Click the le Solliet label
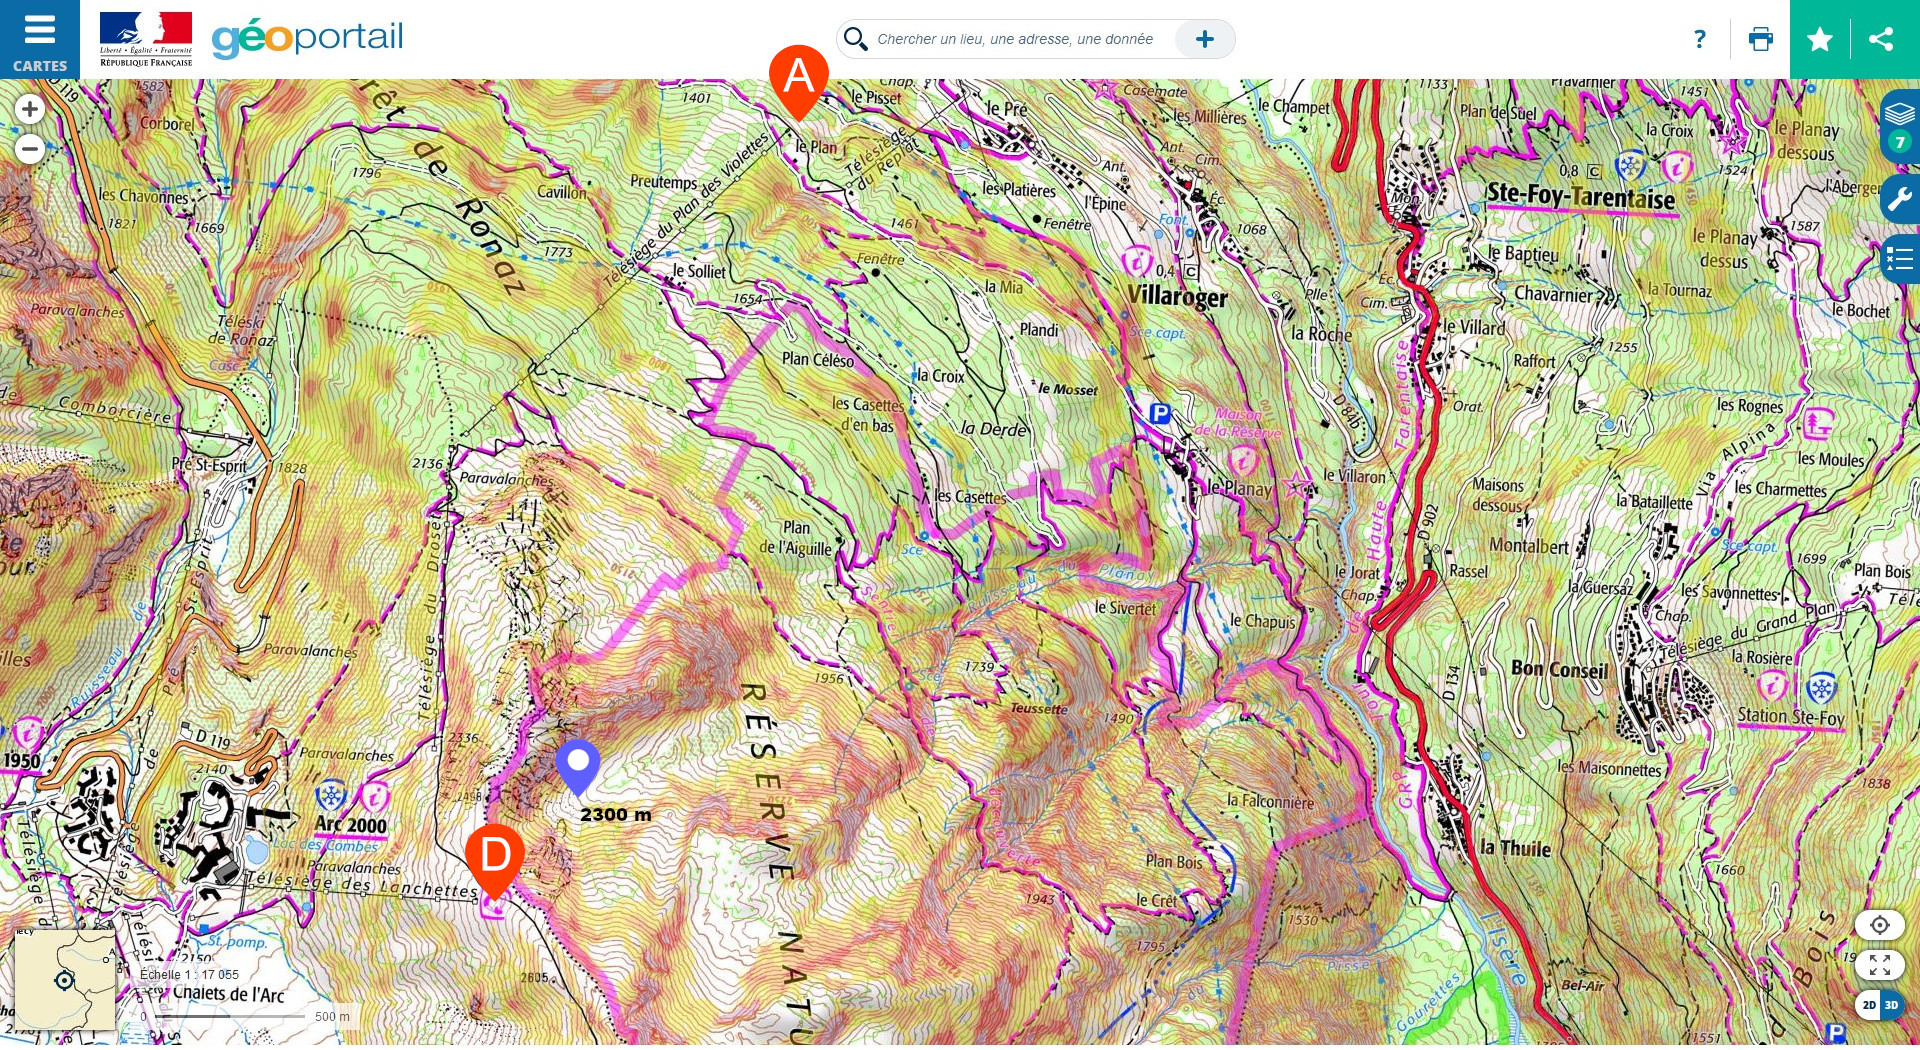 click(x=699, y=271)
